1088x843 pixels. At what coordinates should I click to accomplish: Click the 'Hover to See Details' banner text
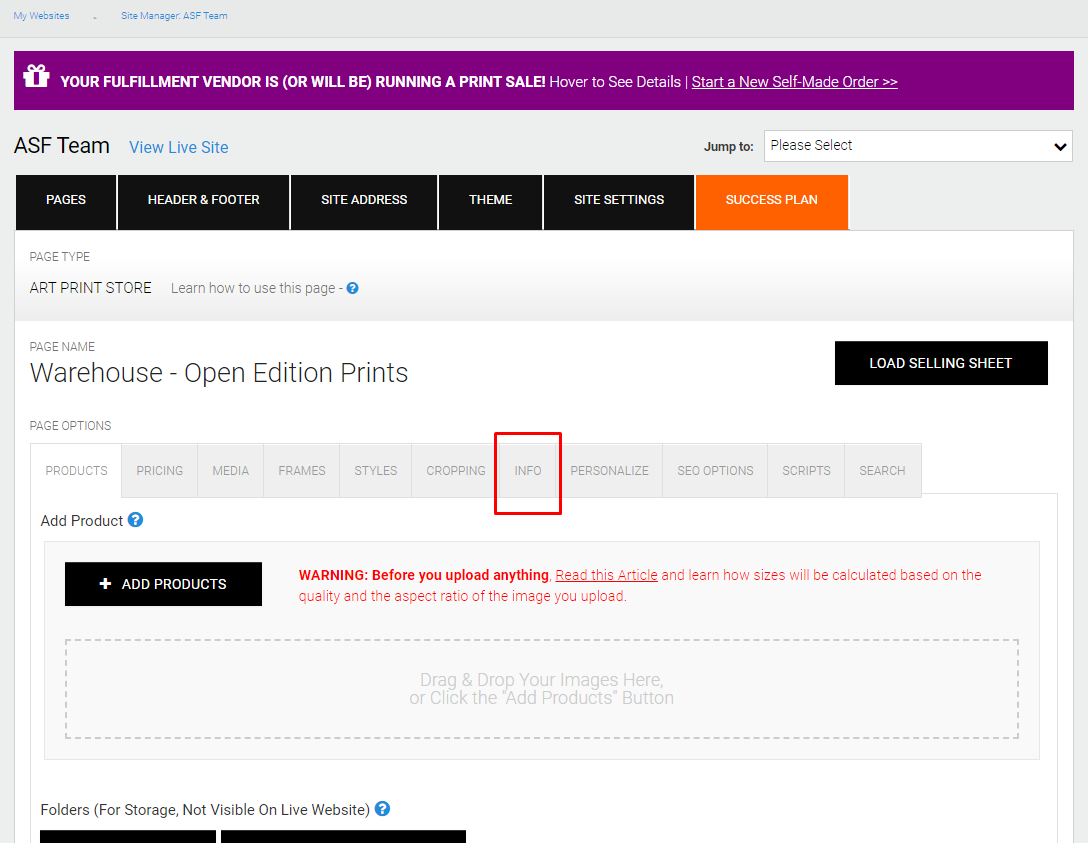615,82
